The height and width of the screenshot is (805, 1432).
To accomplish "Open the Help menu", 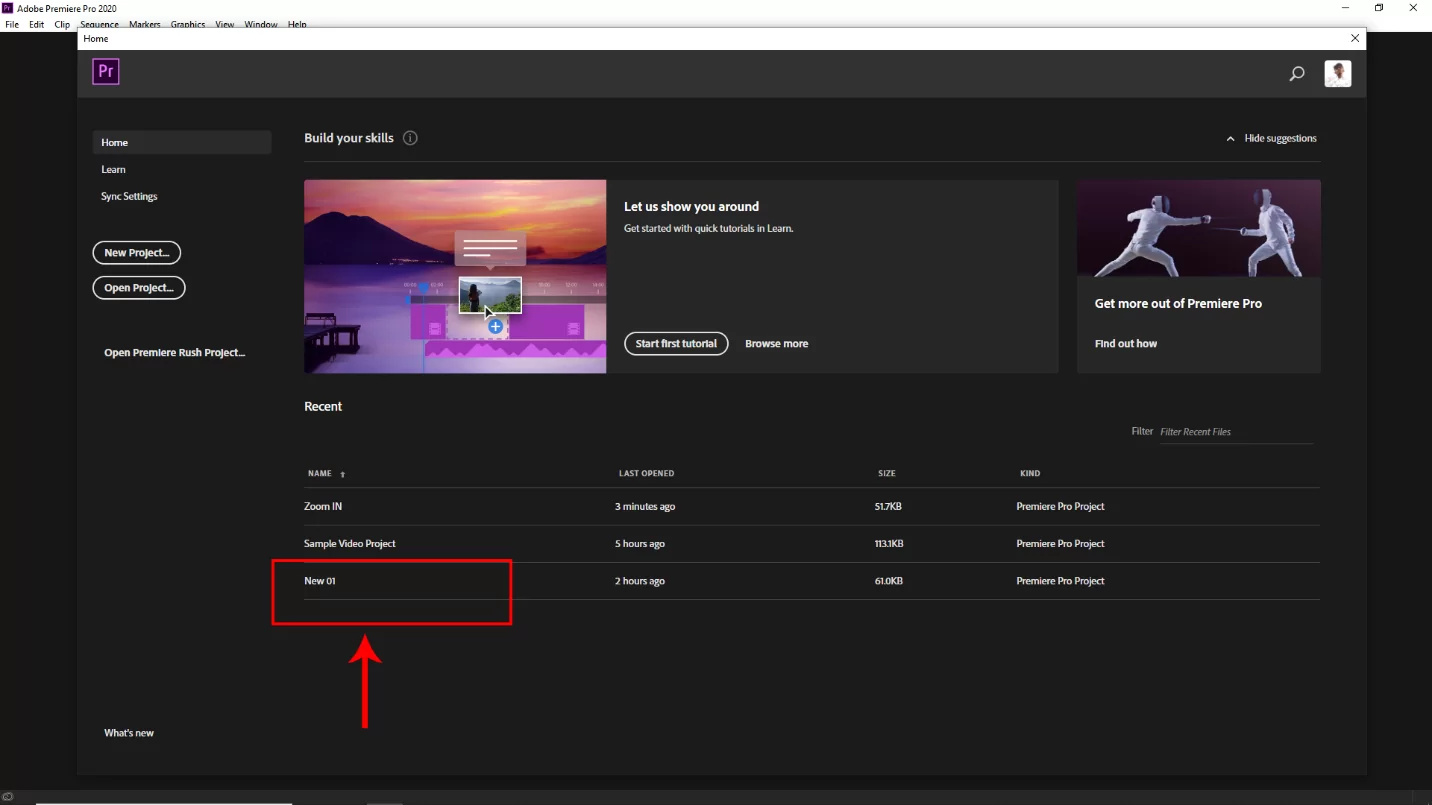I will (x=297, y=24).
